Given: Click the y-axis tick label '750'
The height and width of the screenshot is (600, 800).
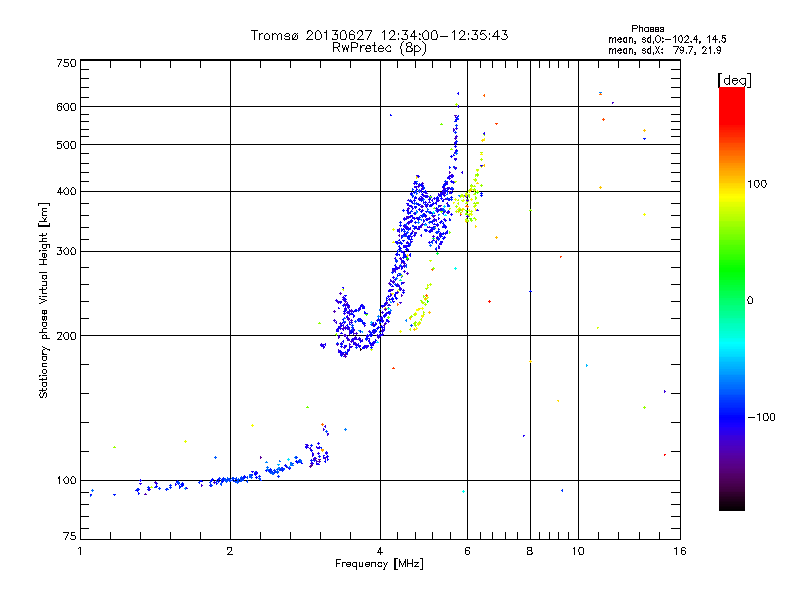Looking at the screenshot, I should pyautogui.click(x=66, y=63).
